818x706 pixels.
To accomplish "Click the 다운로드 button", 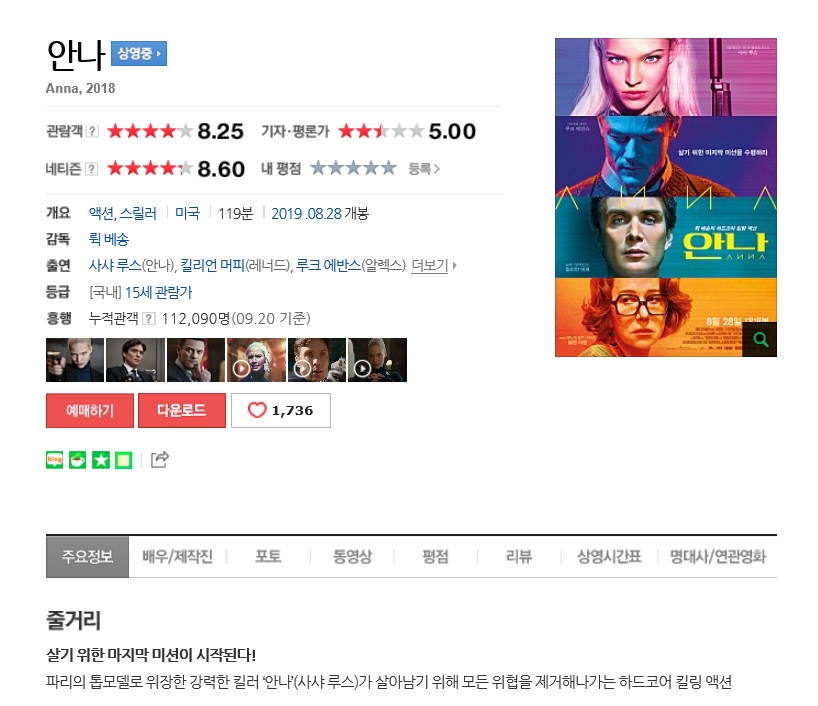I will pos(182,411).
